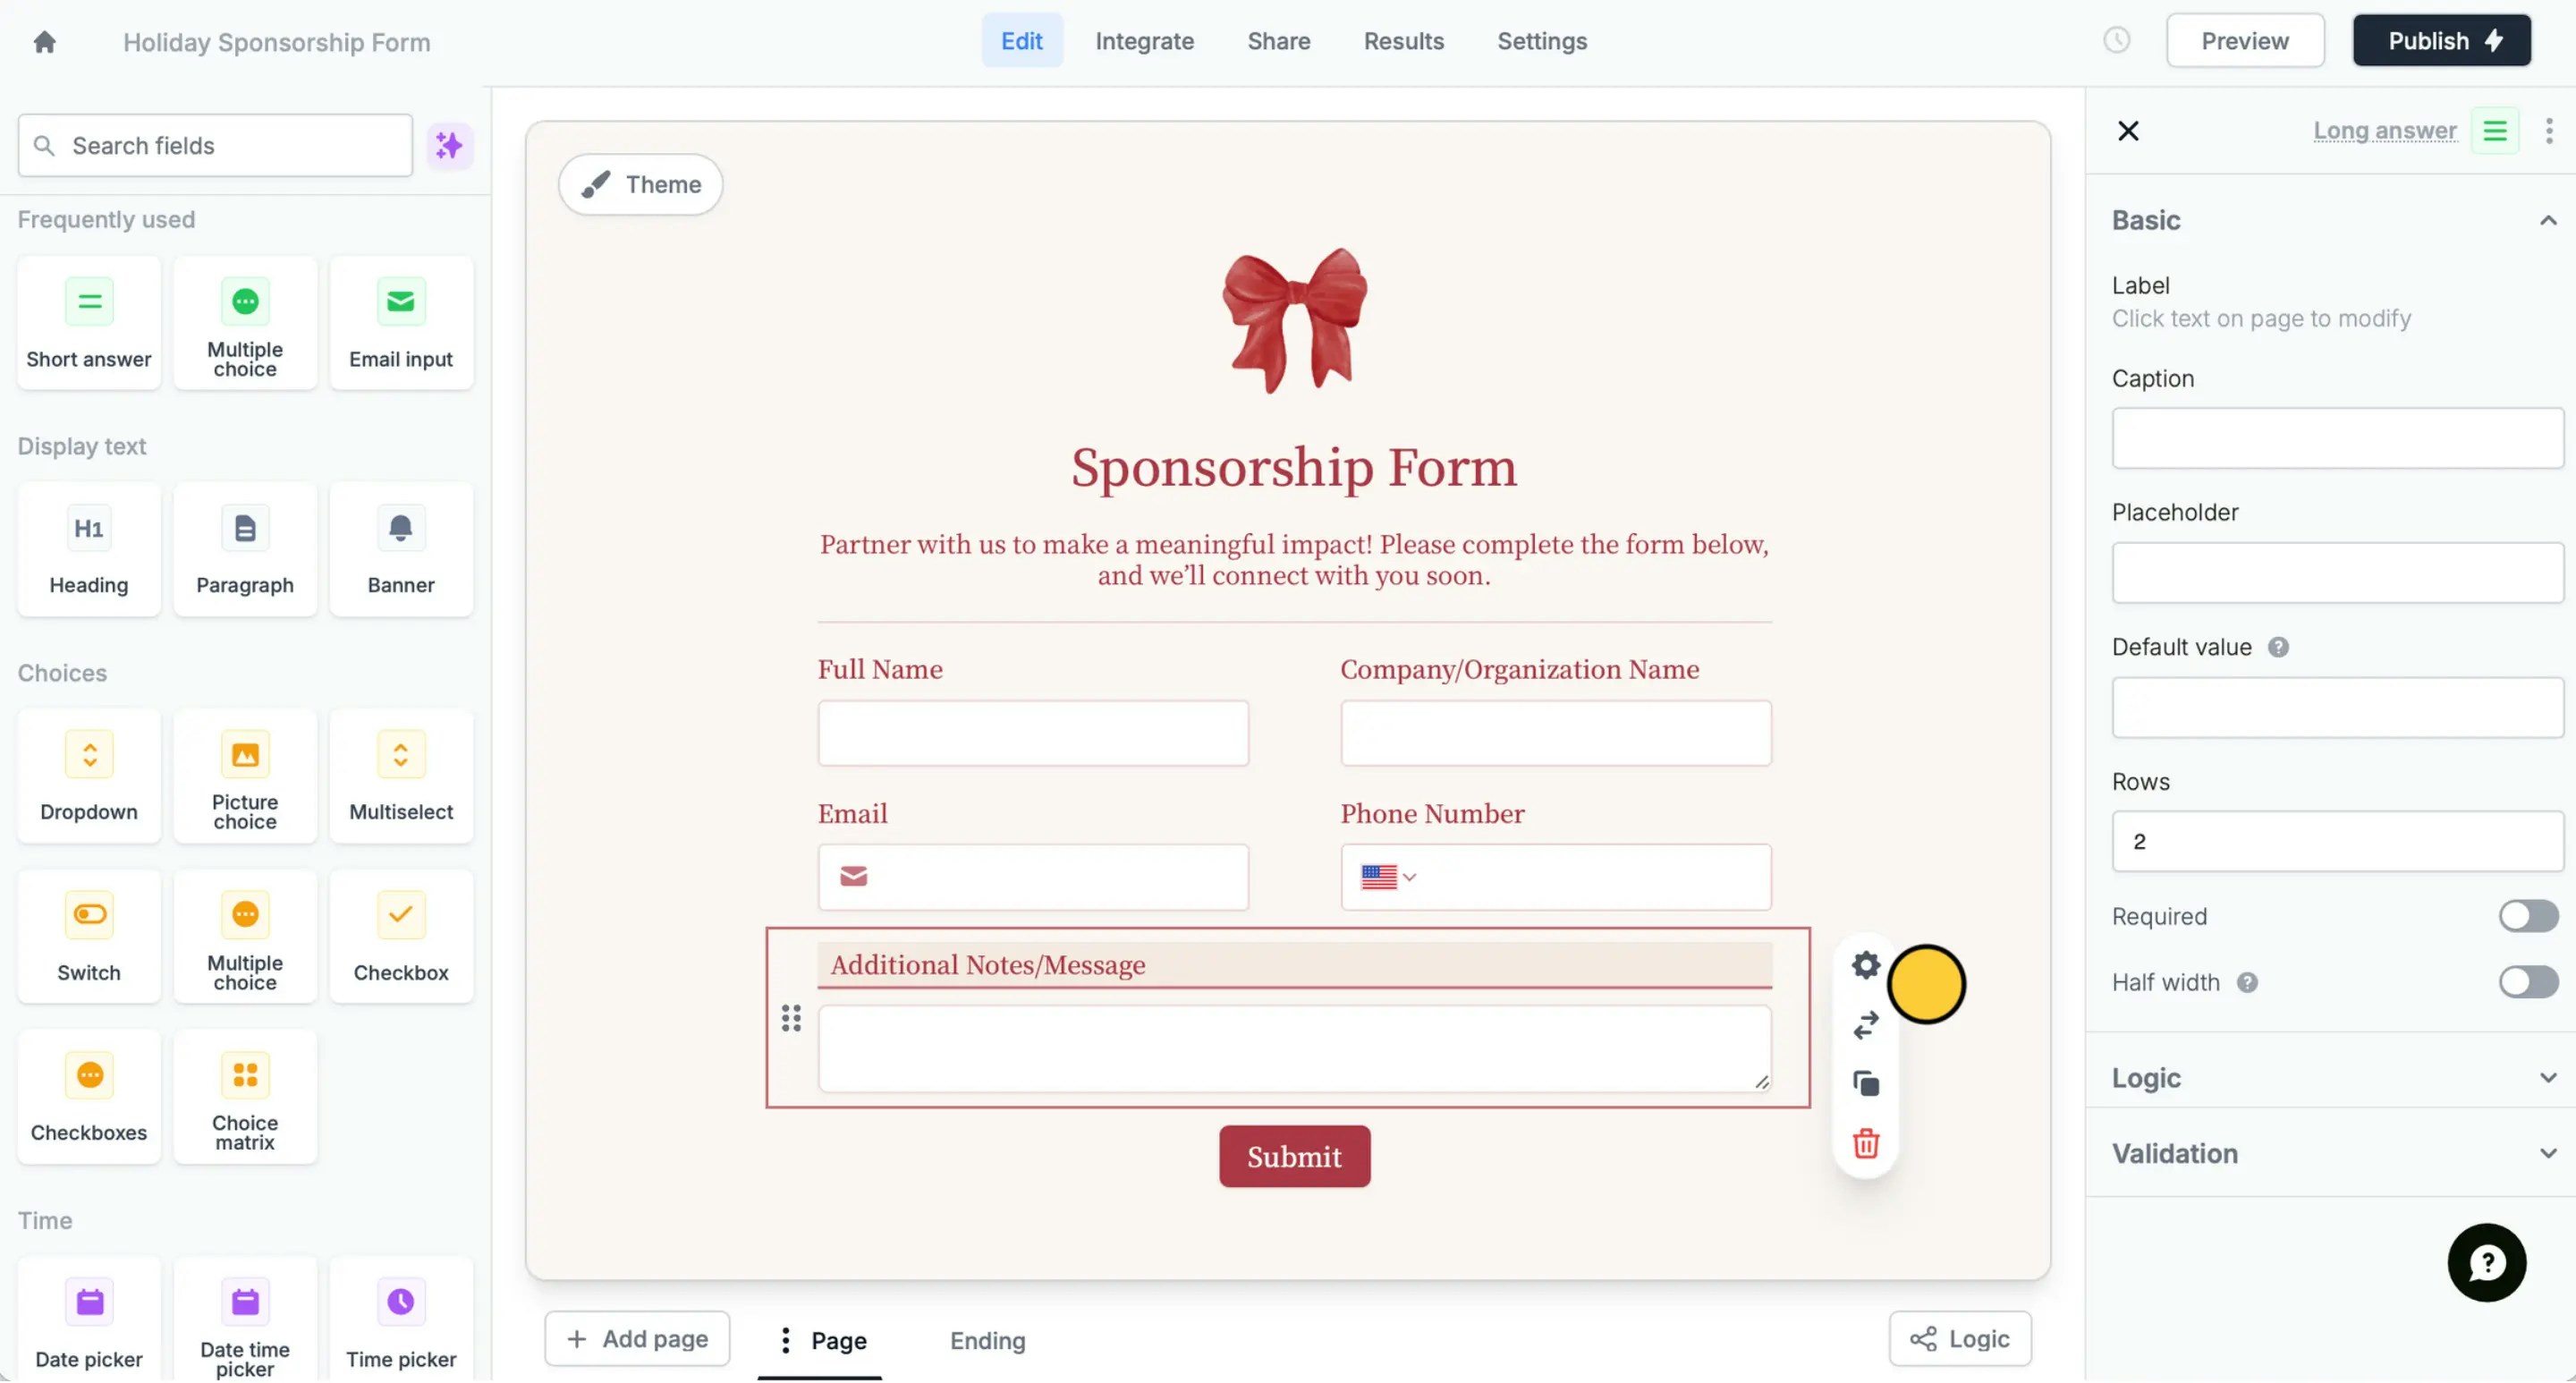Open phone country flag dropdown
The height and width of the screenshot is (1383, 2576).
point(1388,877)
